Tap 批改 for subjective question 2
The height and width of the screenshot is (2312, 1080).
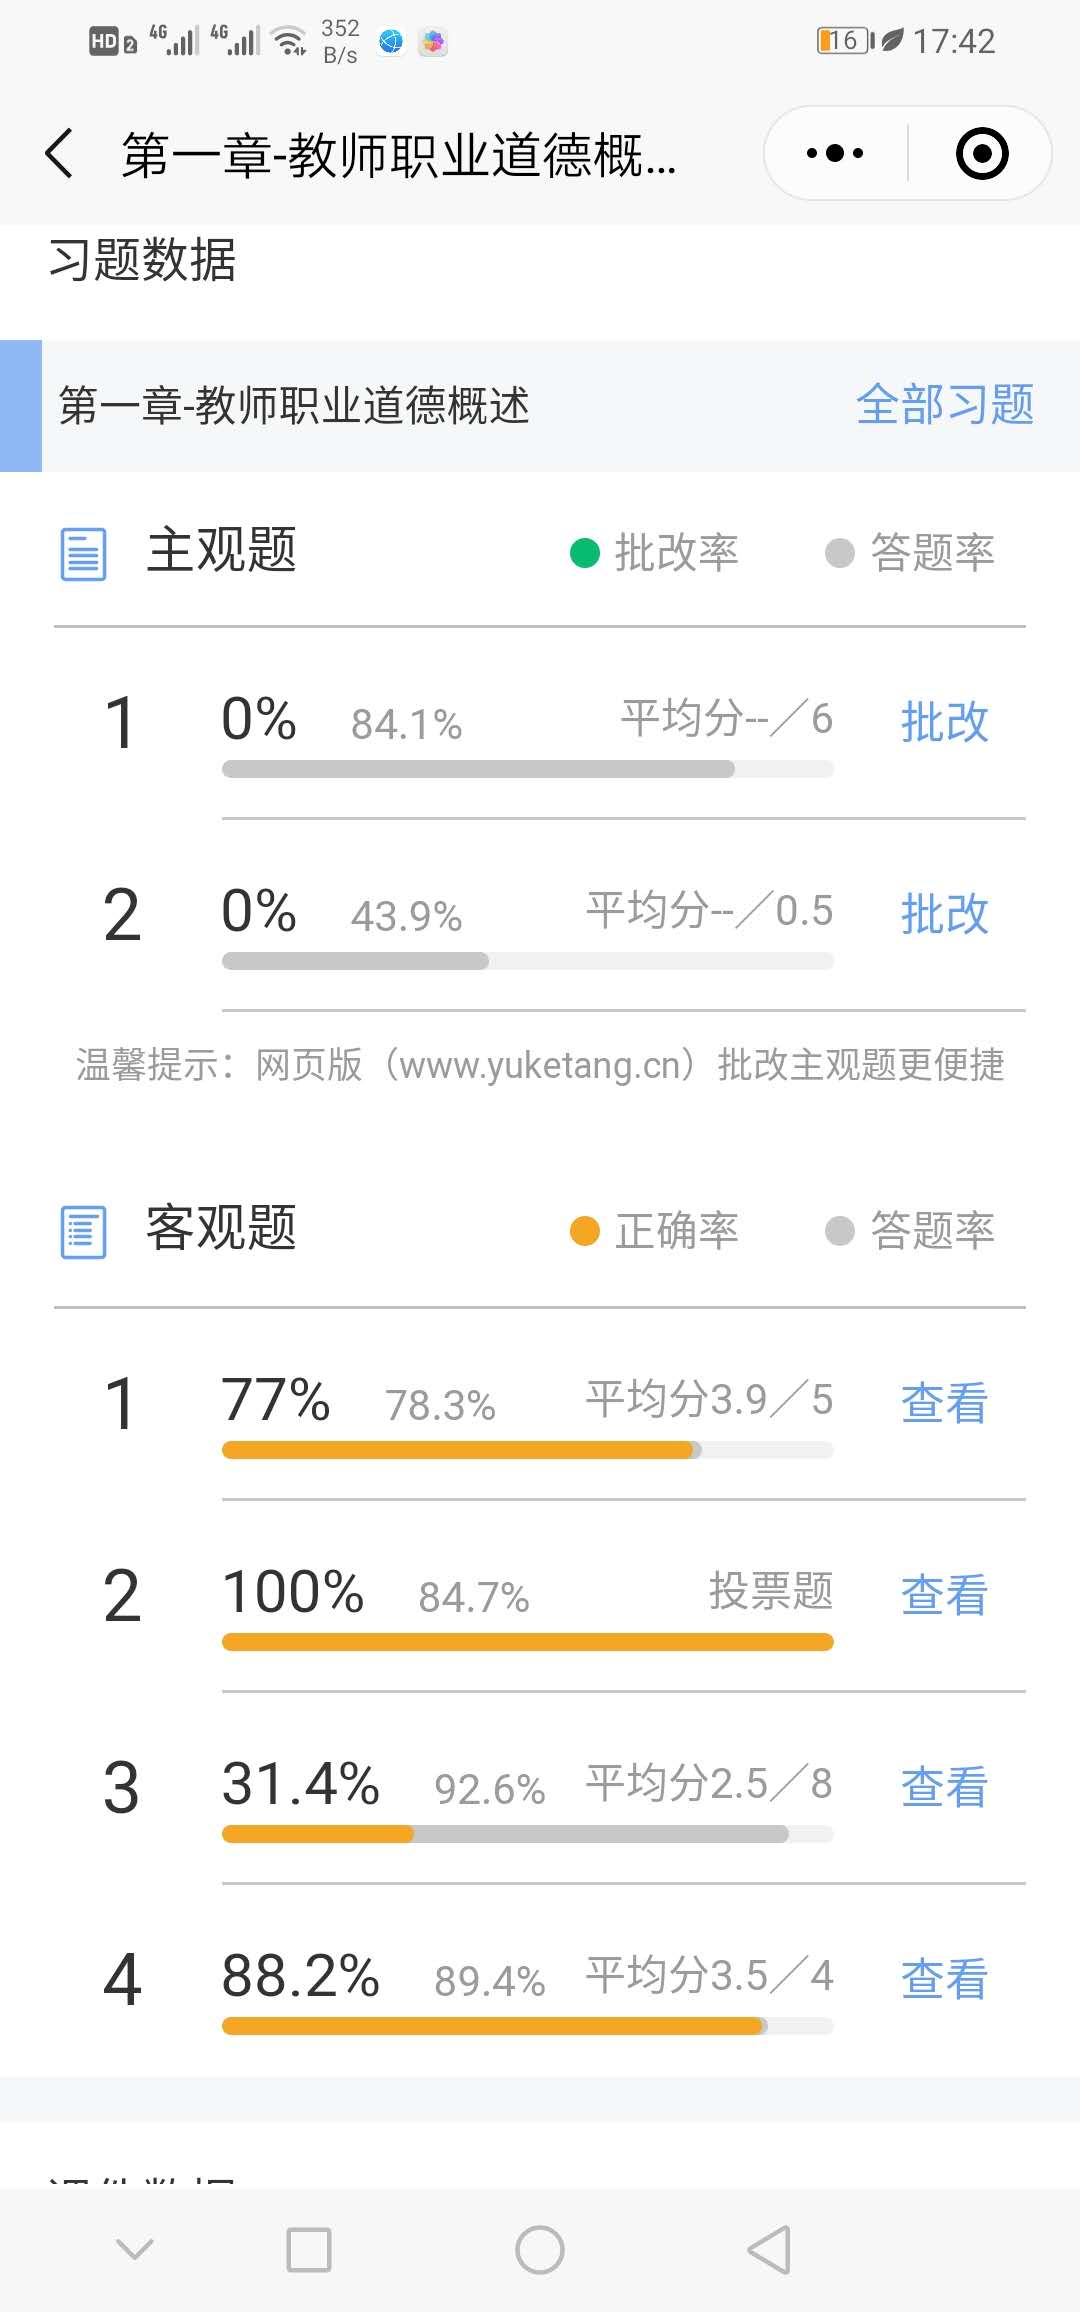point(944,914)
